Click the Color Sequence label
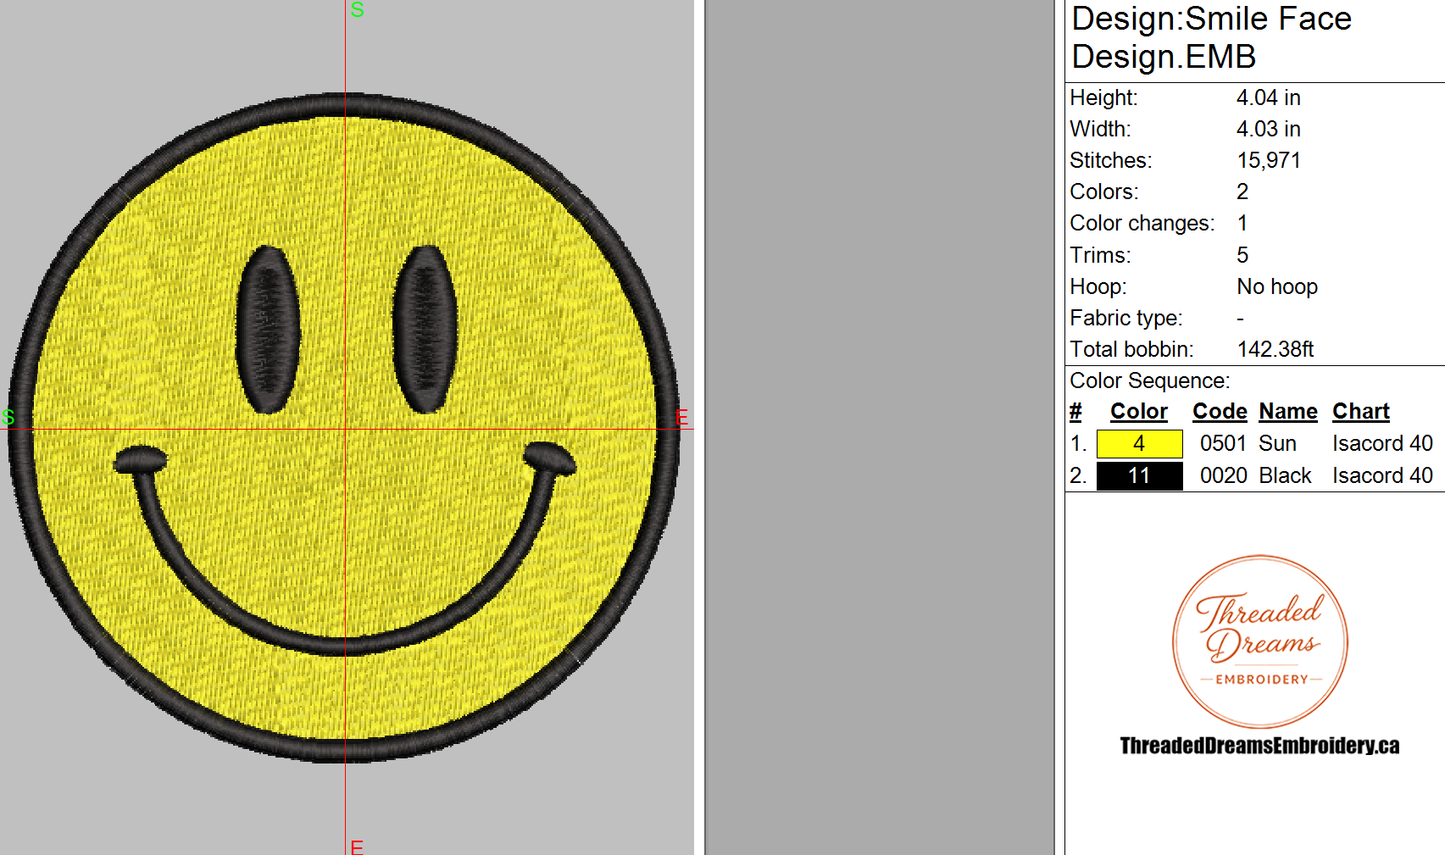 (1150, 381)
